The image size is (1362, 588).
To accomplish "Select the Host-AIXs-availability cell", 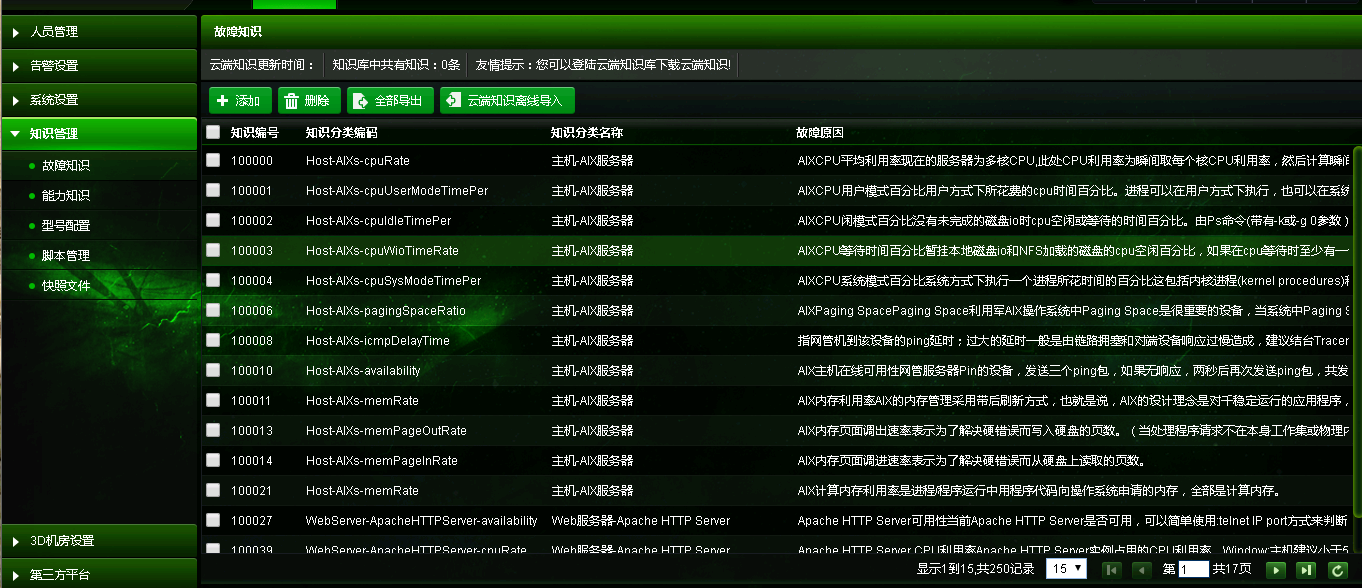I will point(363,371).
